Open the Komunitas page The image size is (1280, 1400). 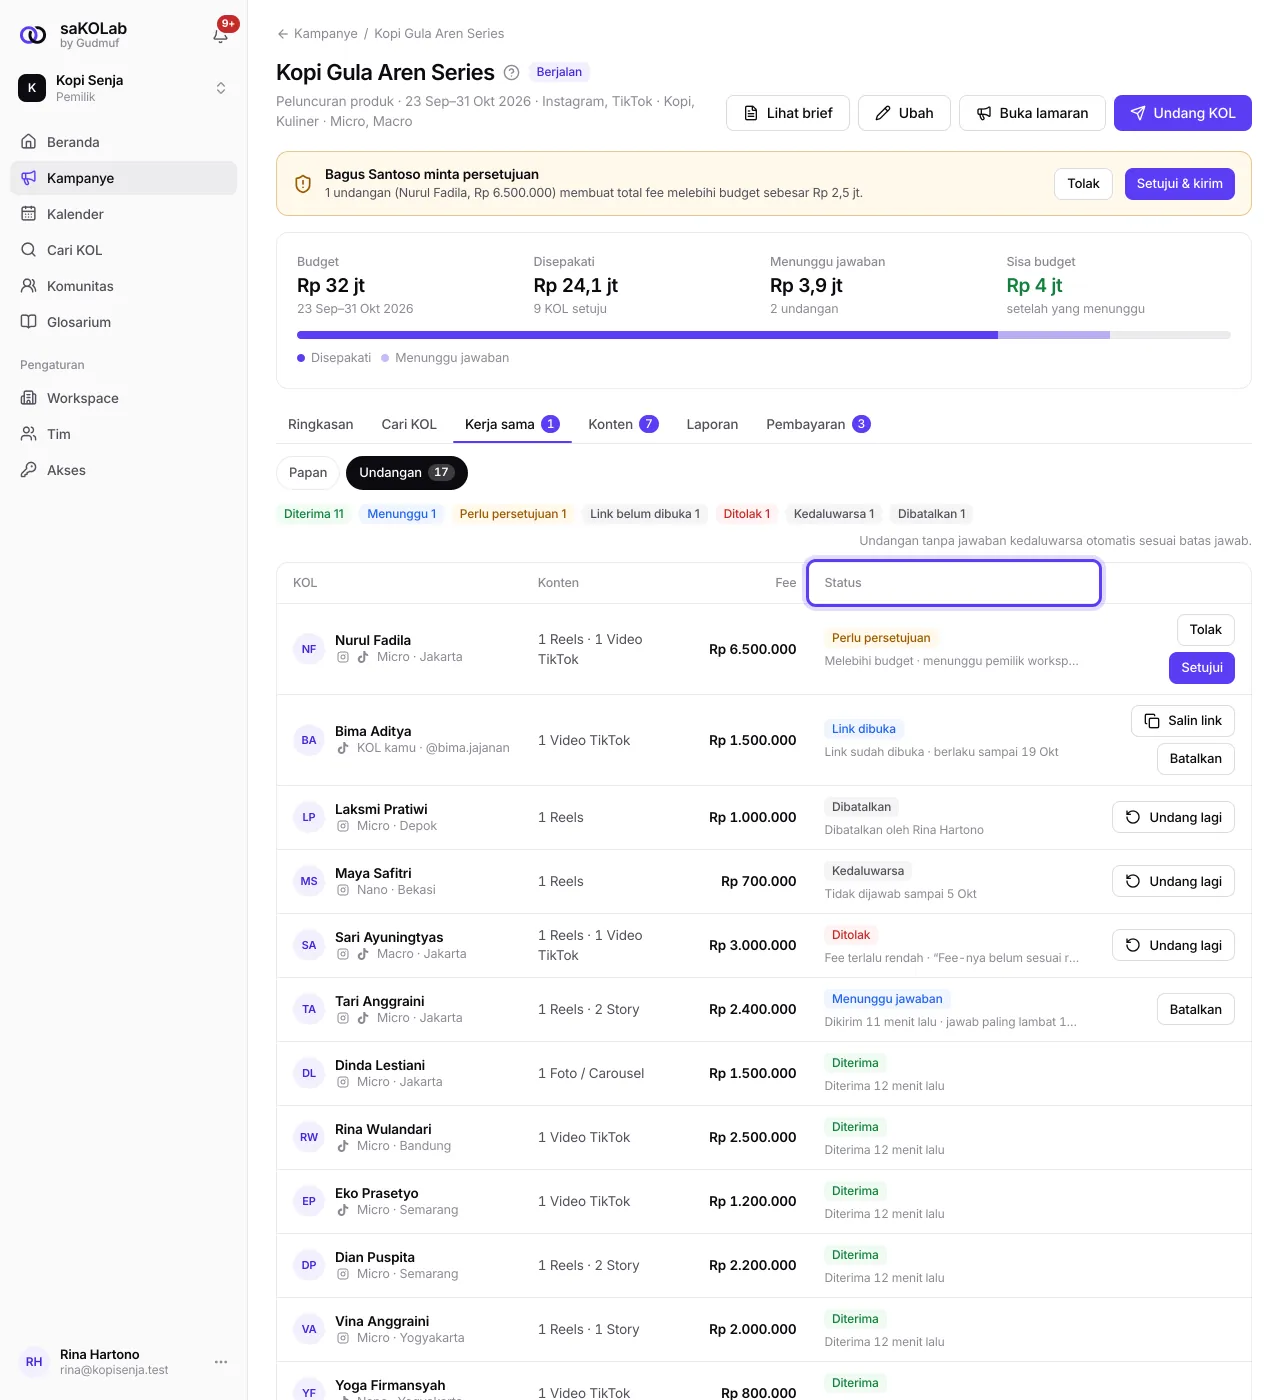[123, 286]
